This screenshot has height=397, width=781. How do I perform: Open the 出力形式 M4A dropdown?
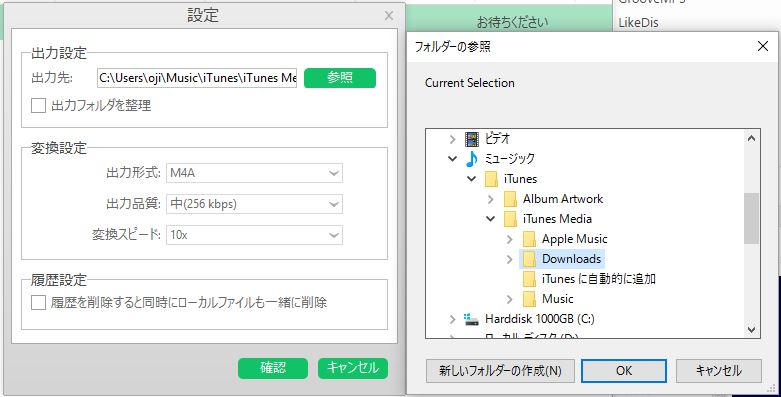coord(255,173)
